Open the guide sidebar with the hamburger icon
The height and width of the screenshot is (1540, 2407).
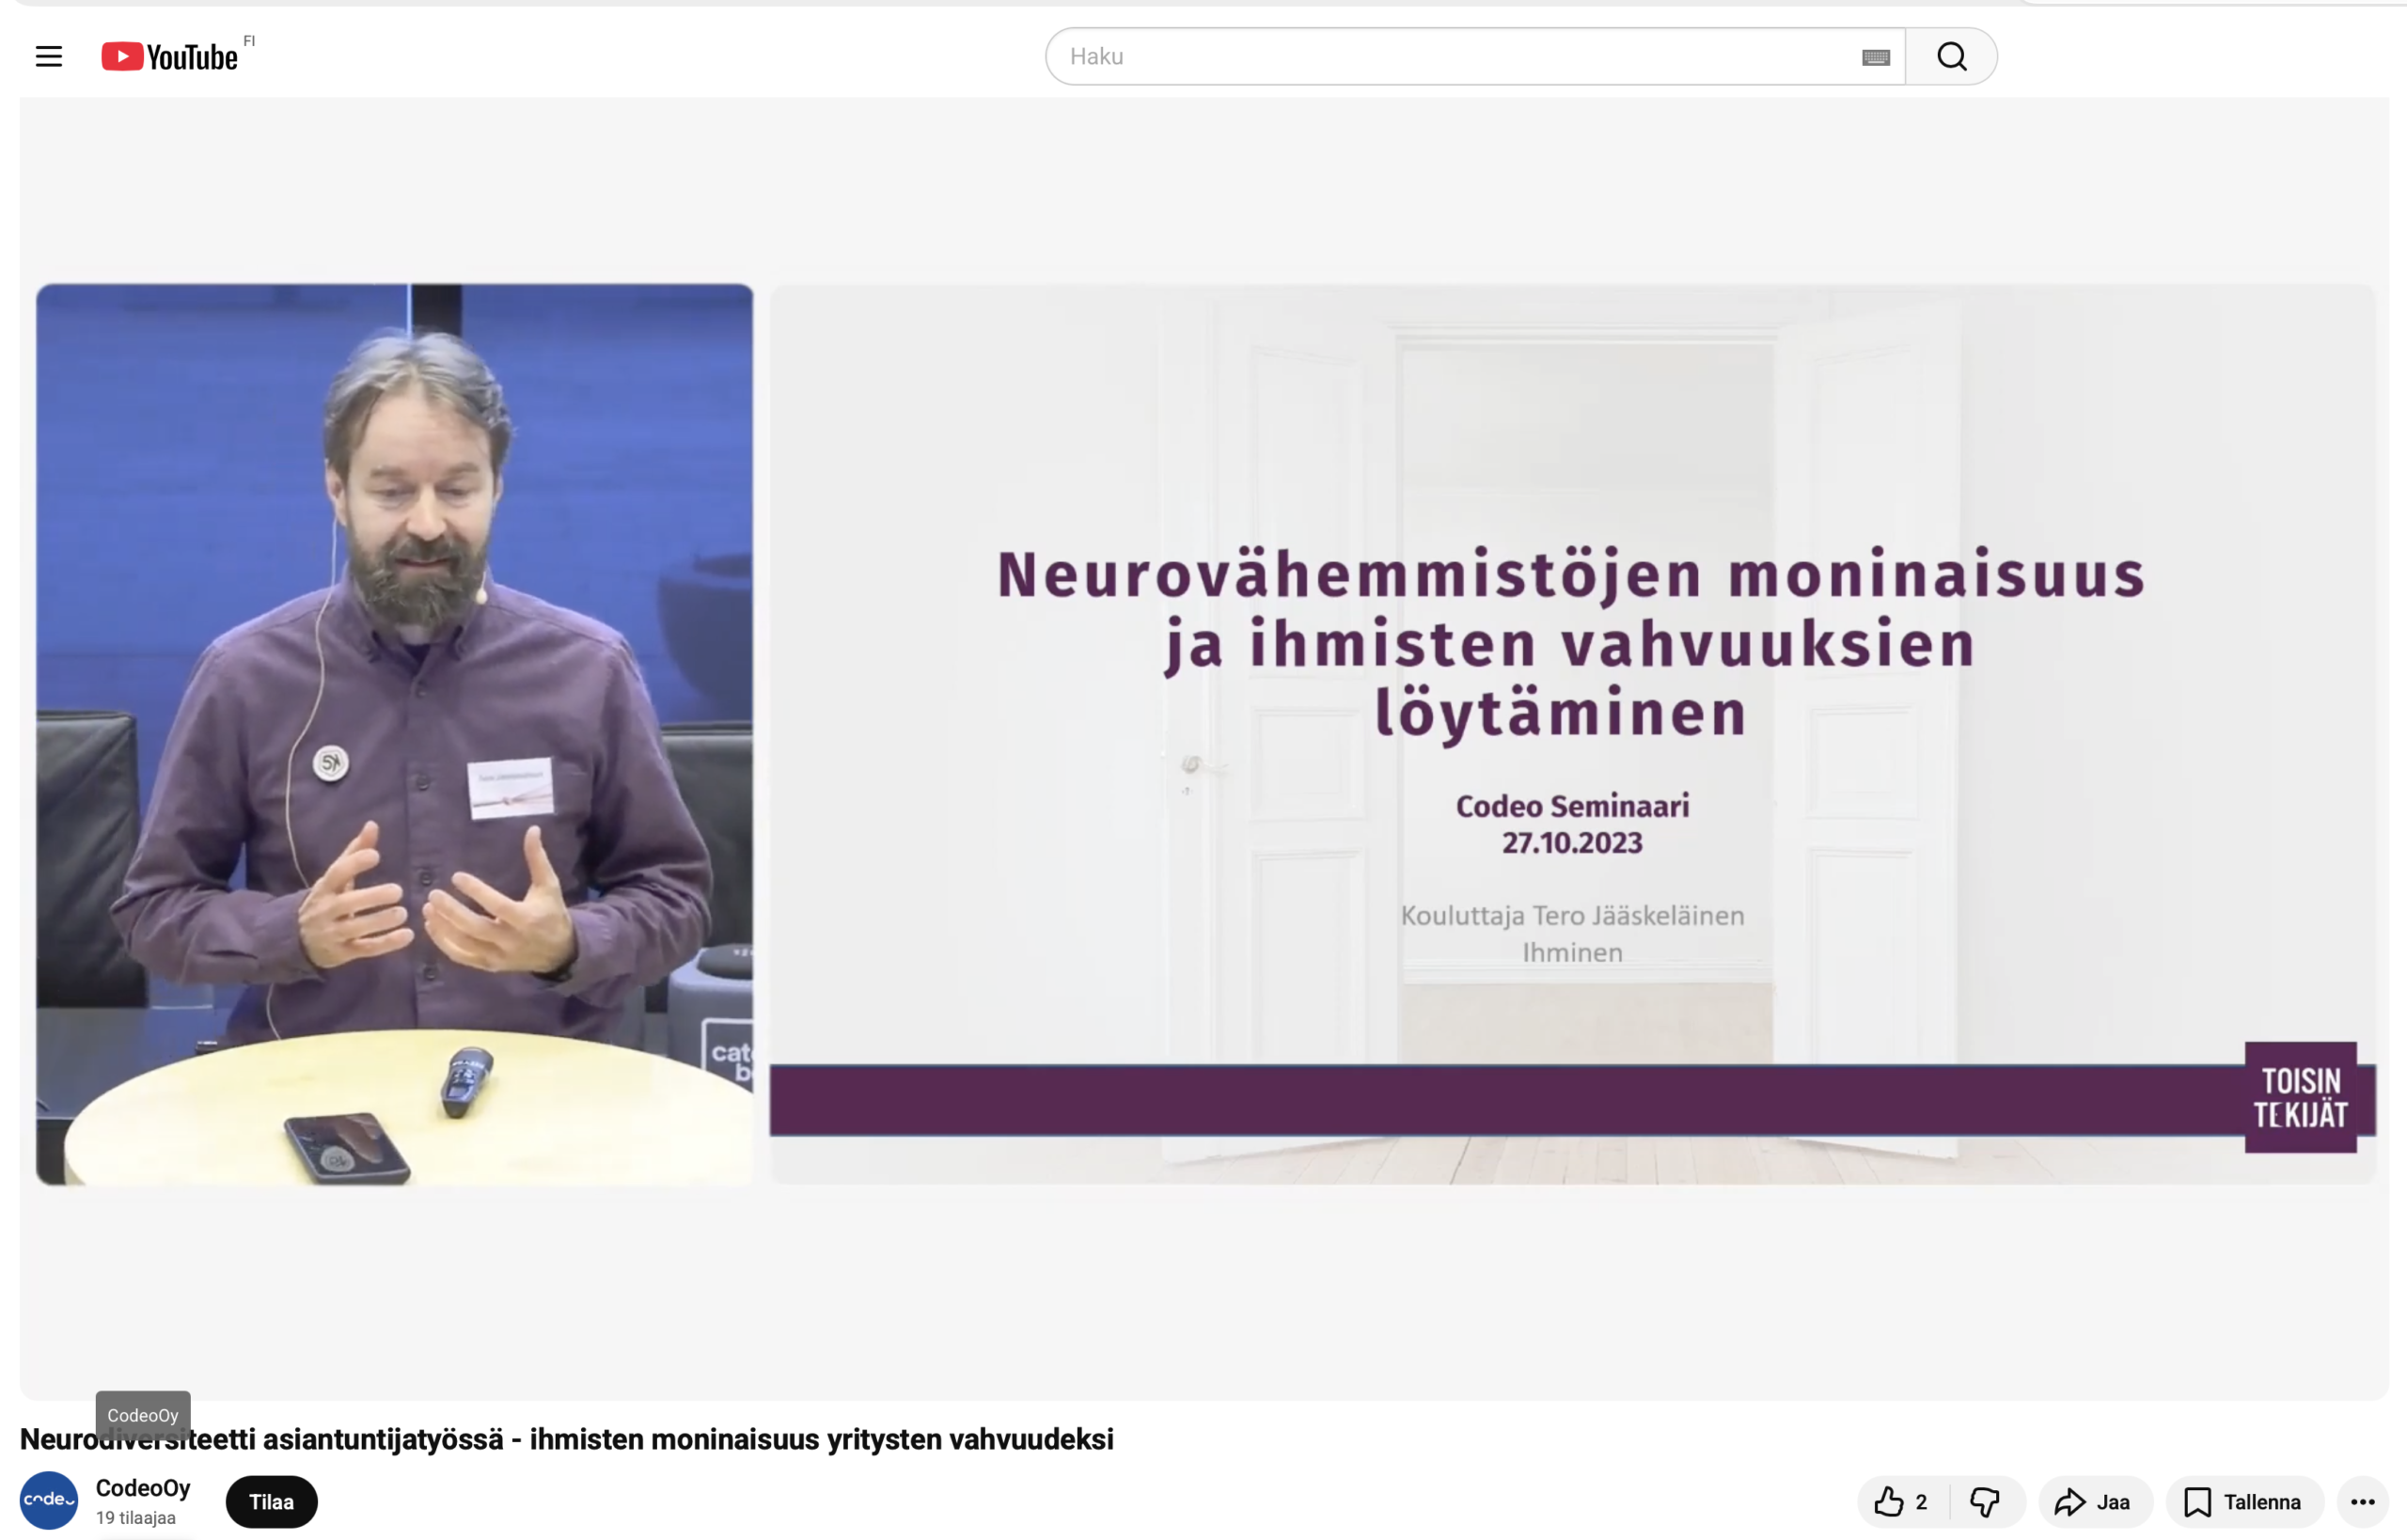48,56
